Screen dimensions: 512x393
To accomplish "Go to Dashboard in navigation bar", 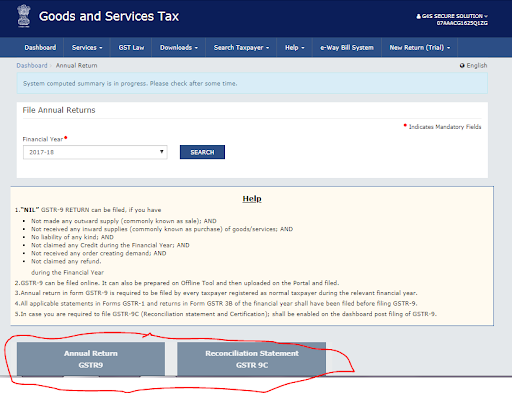I will point(40,47).
